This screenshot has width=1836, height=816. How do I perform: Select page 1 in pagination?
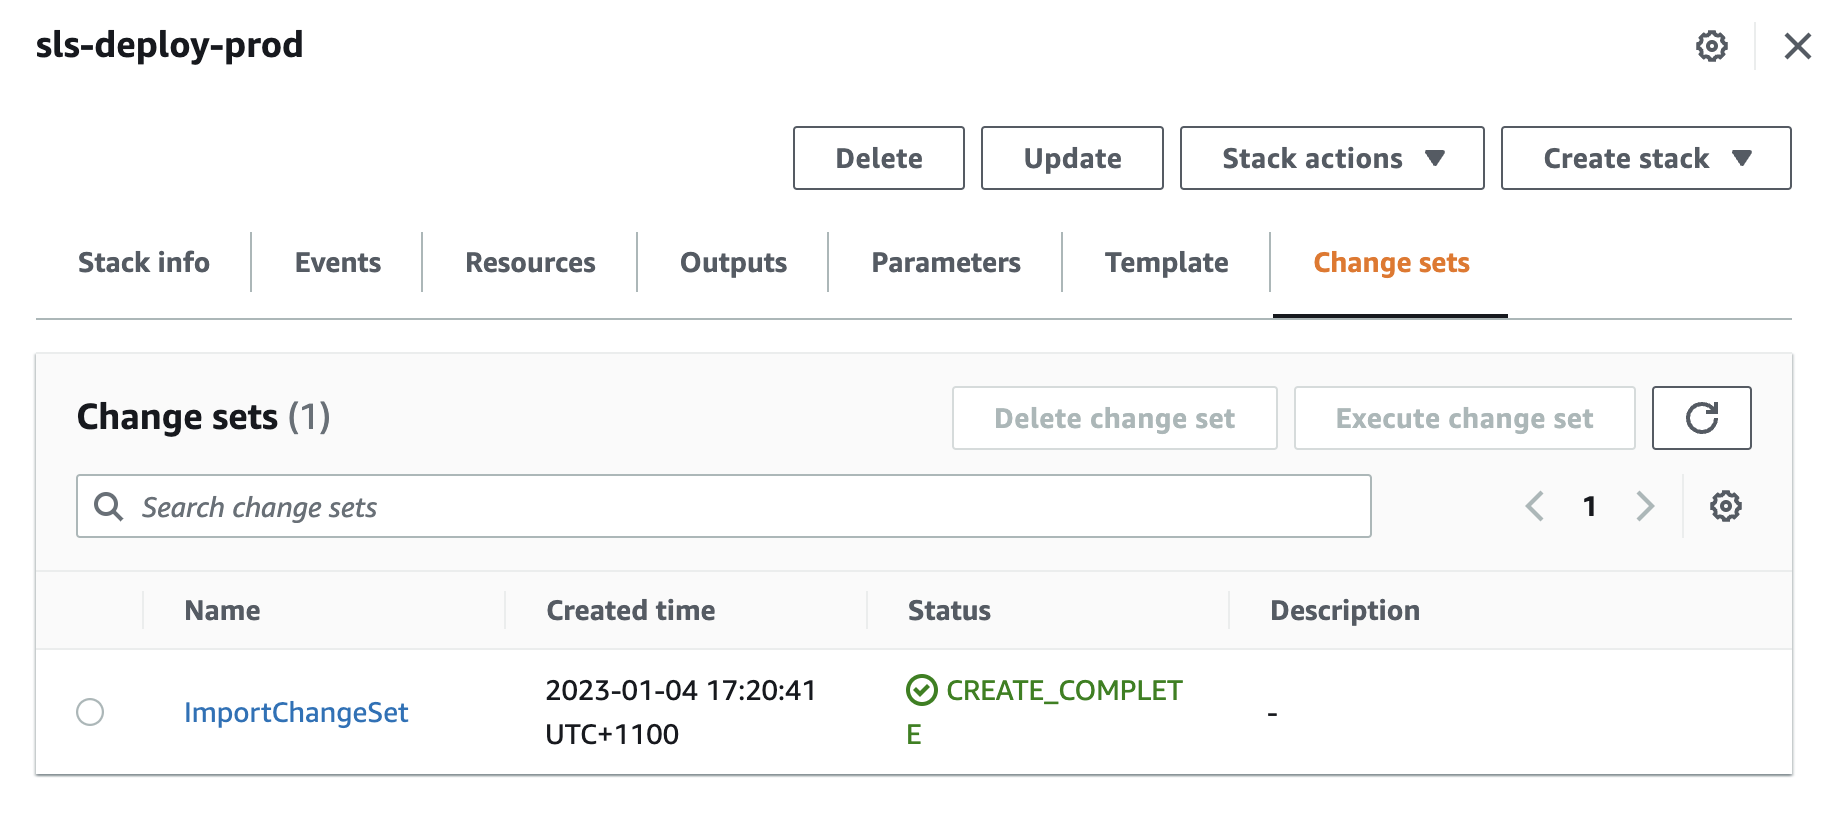coord(1590,506)
